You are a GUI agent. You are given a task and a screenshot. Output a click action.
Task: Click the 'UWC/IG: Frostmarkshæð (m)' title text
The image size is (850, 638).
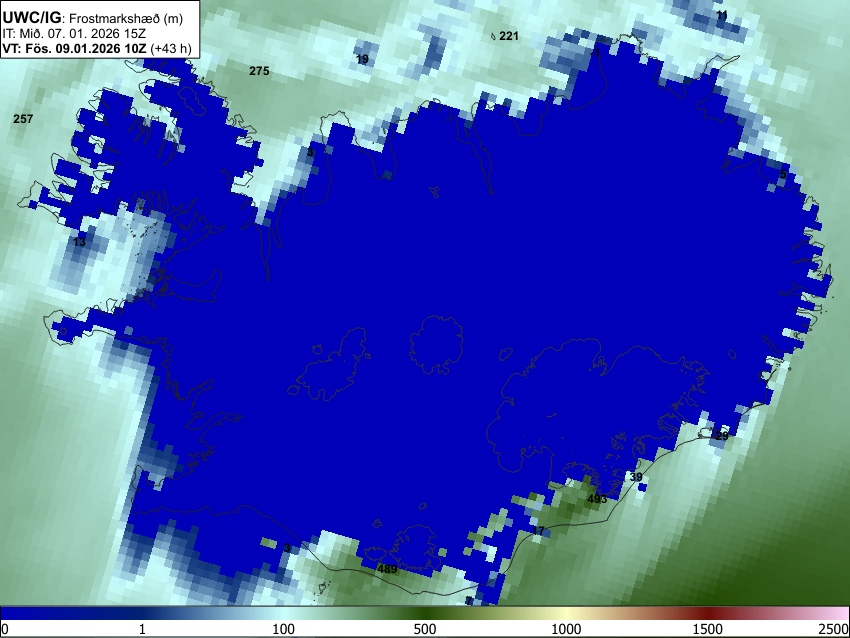(x=93, y=18)
